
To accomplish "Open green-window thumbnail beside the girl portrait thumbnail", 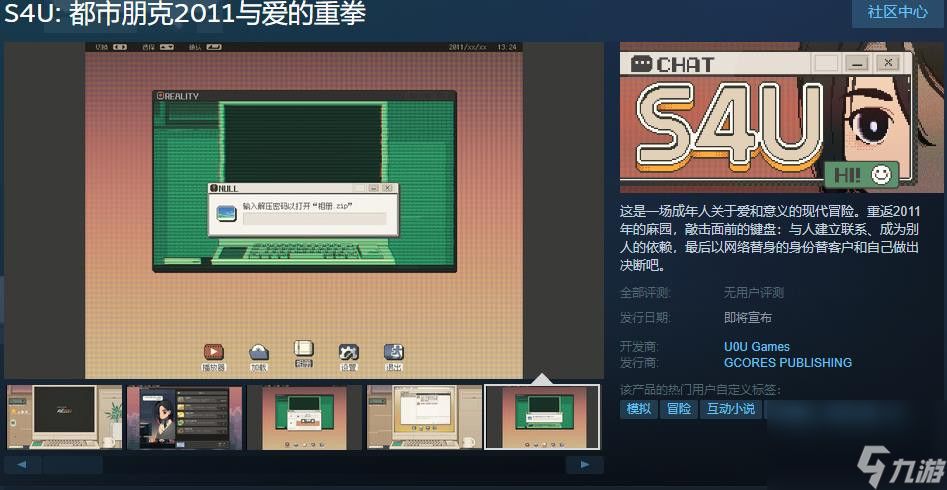I will [x=304, y=417].
